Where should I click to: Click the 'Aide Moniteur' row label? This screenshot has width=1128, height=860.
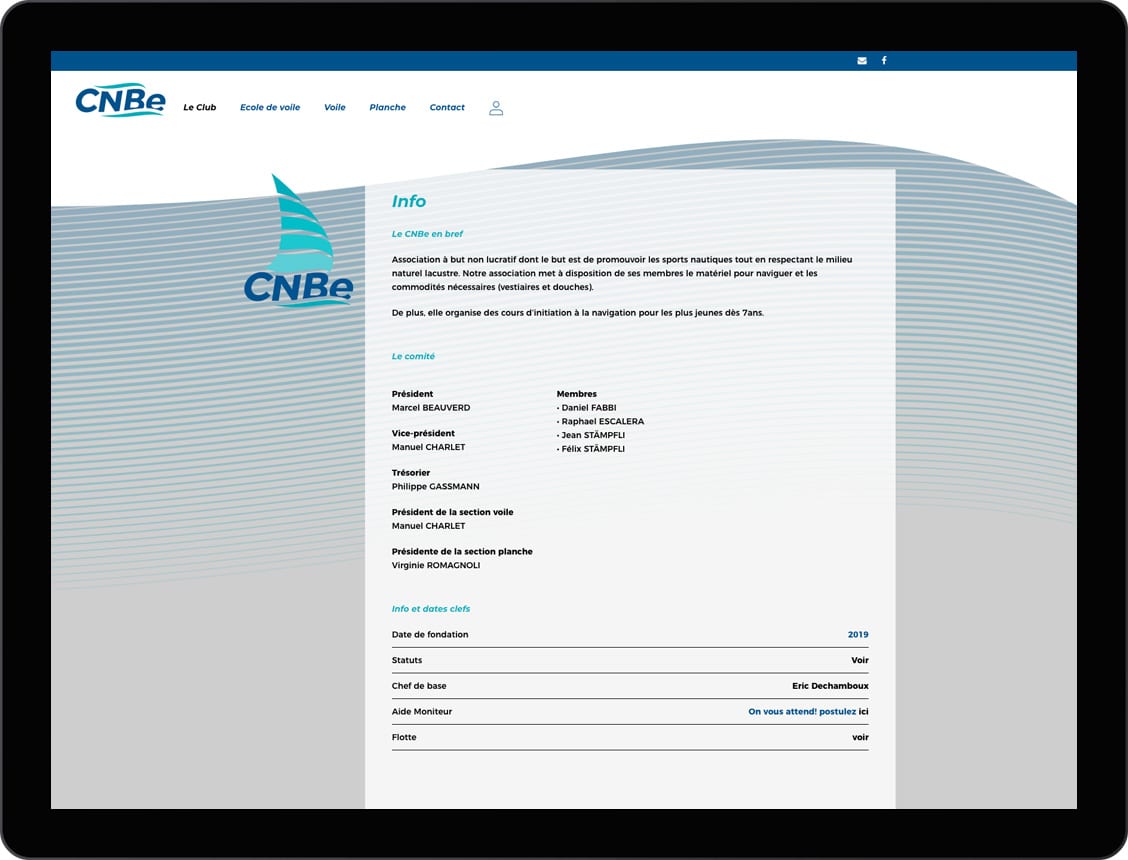tap(422, 712)
